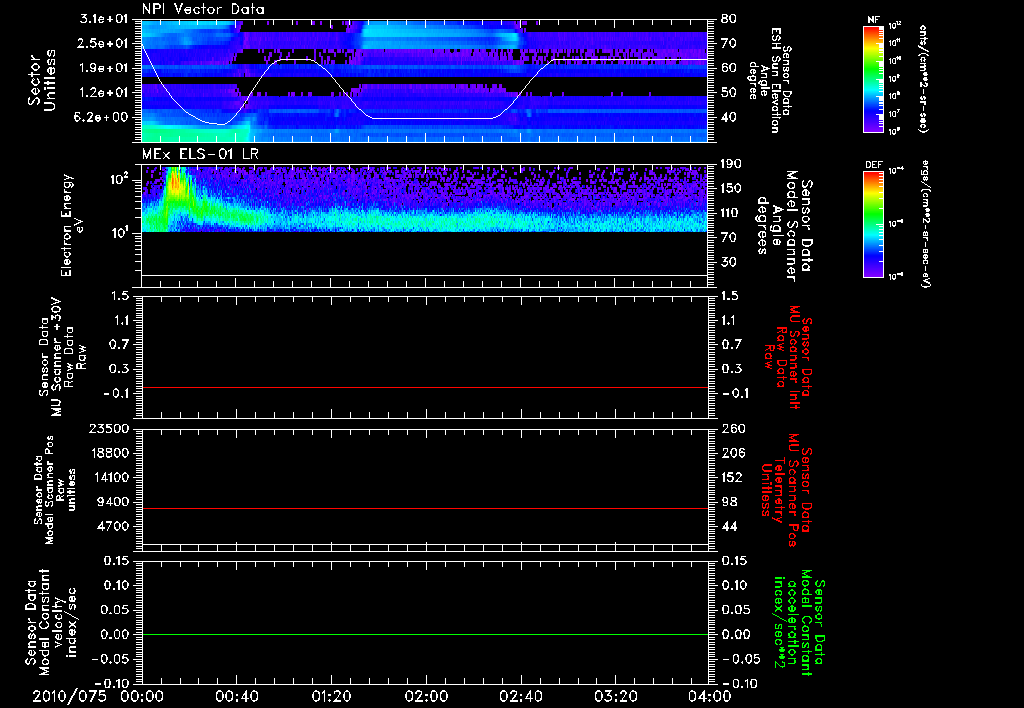The height and width of the screenshot is (708, 1024).
Task: Click the green constant velocity line
Action: (x=424, y=634)
